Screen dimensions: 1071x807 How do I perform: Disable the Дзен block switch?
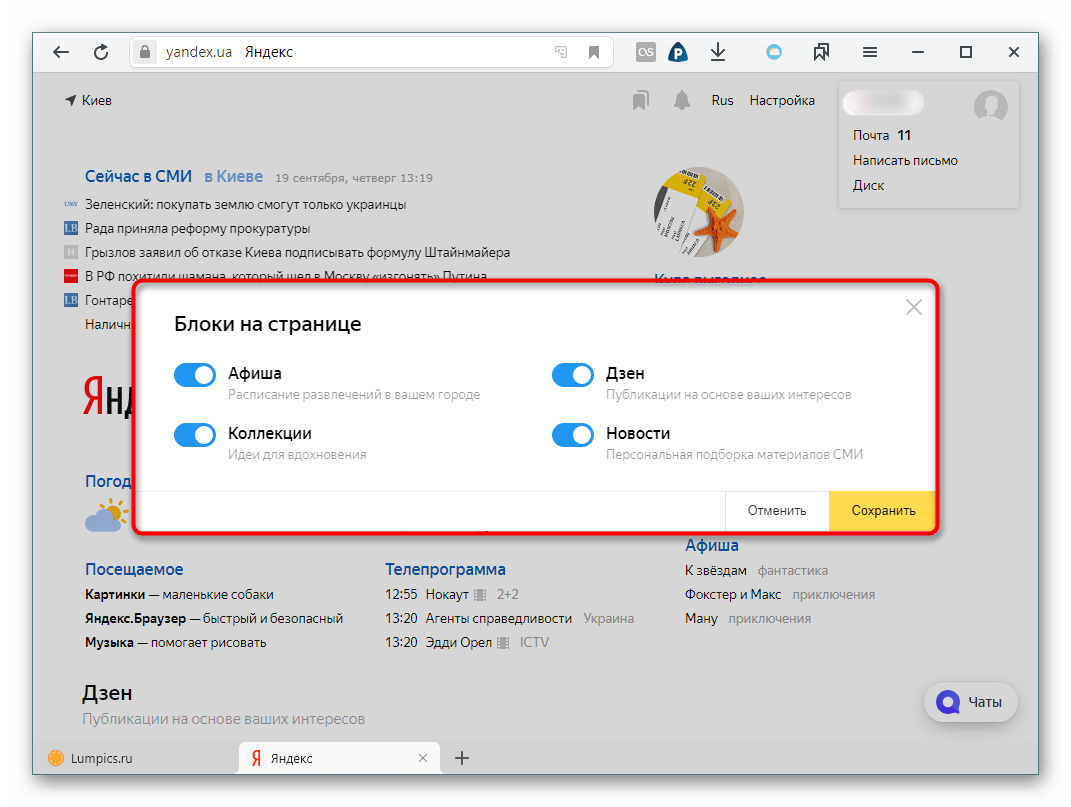(x=573, y=375)
